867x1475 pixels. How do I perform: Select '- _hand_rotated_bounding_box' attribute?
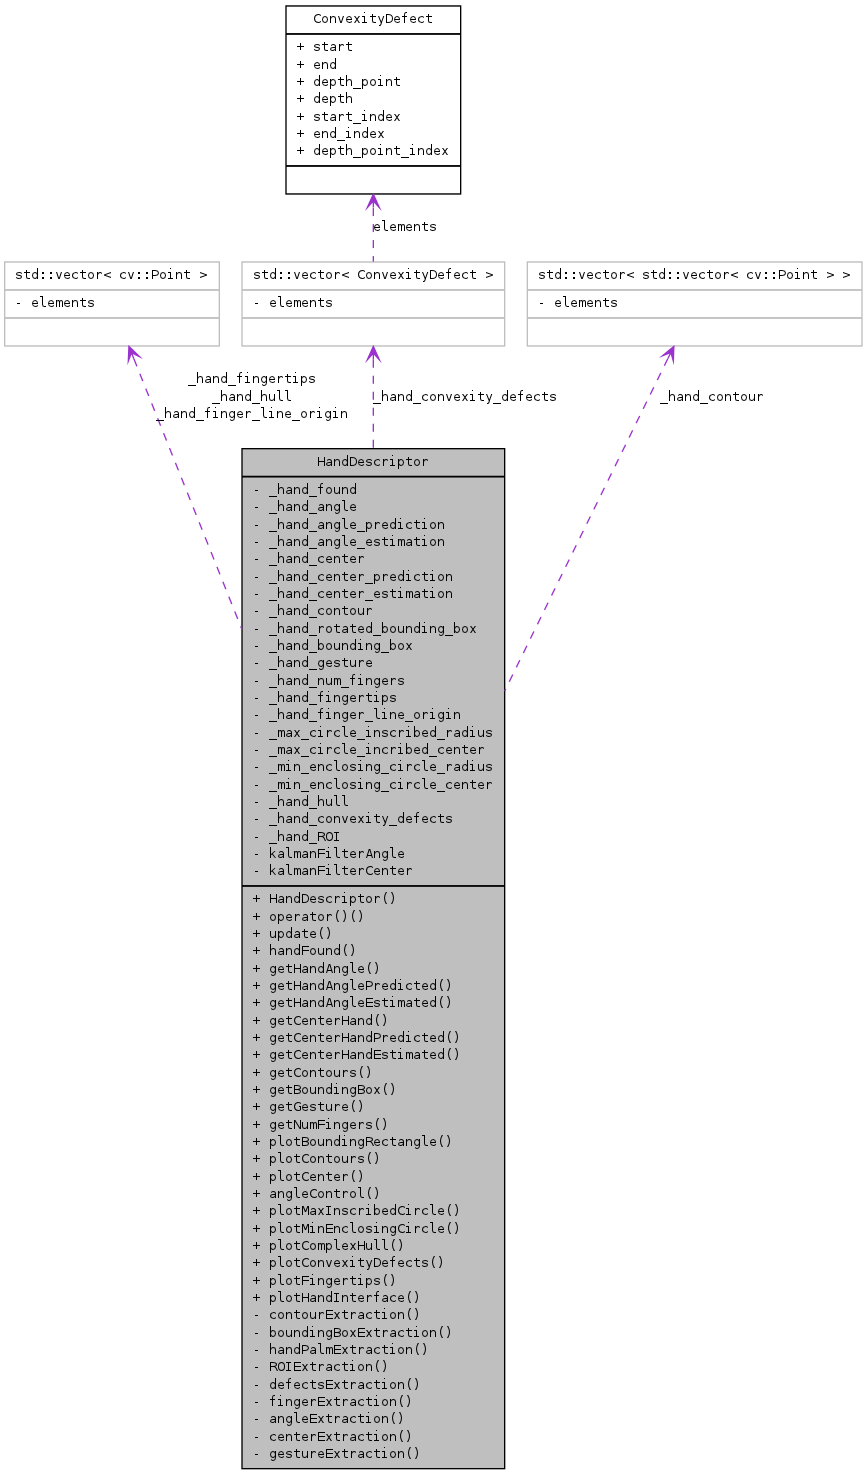[x=365, y=628]
